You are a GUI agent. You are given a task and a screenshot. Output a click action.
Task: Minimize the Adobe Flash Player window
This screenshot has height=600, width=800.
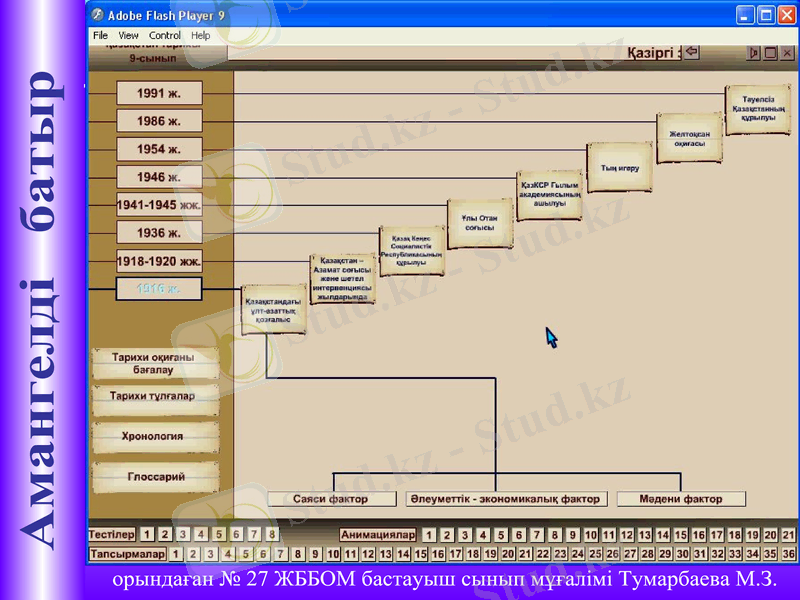pyautogui.click(x=746, y=15)
